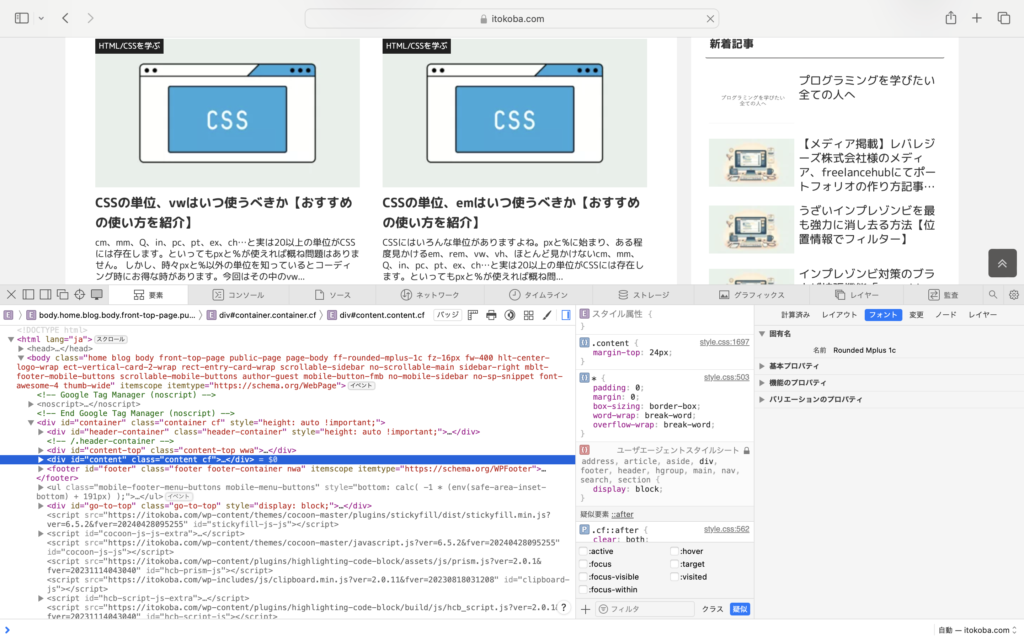Click the バッジ button
The image size is (1024, 640).
point(447,315)
